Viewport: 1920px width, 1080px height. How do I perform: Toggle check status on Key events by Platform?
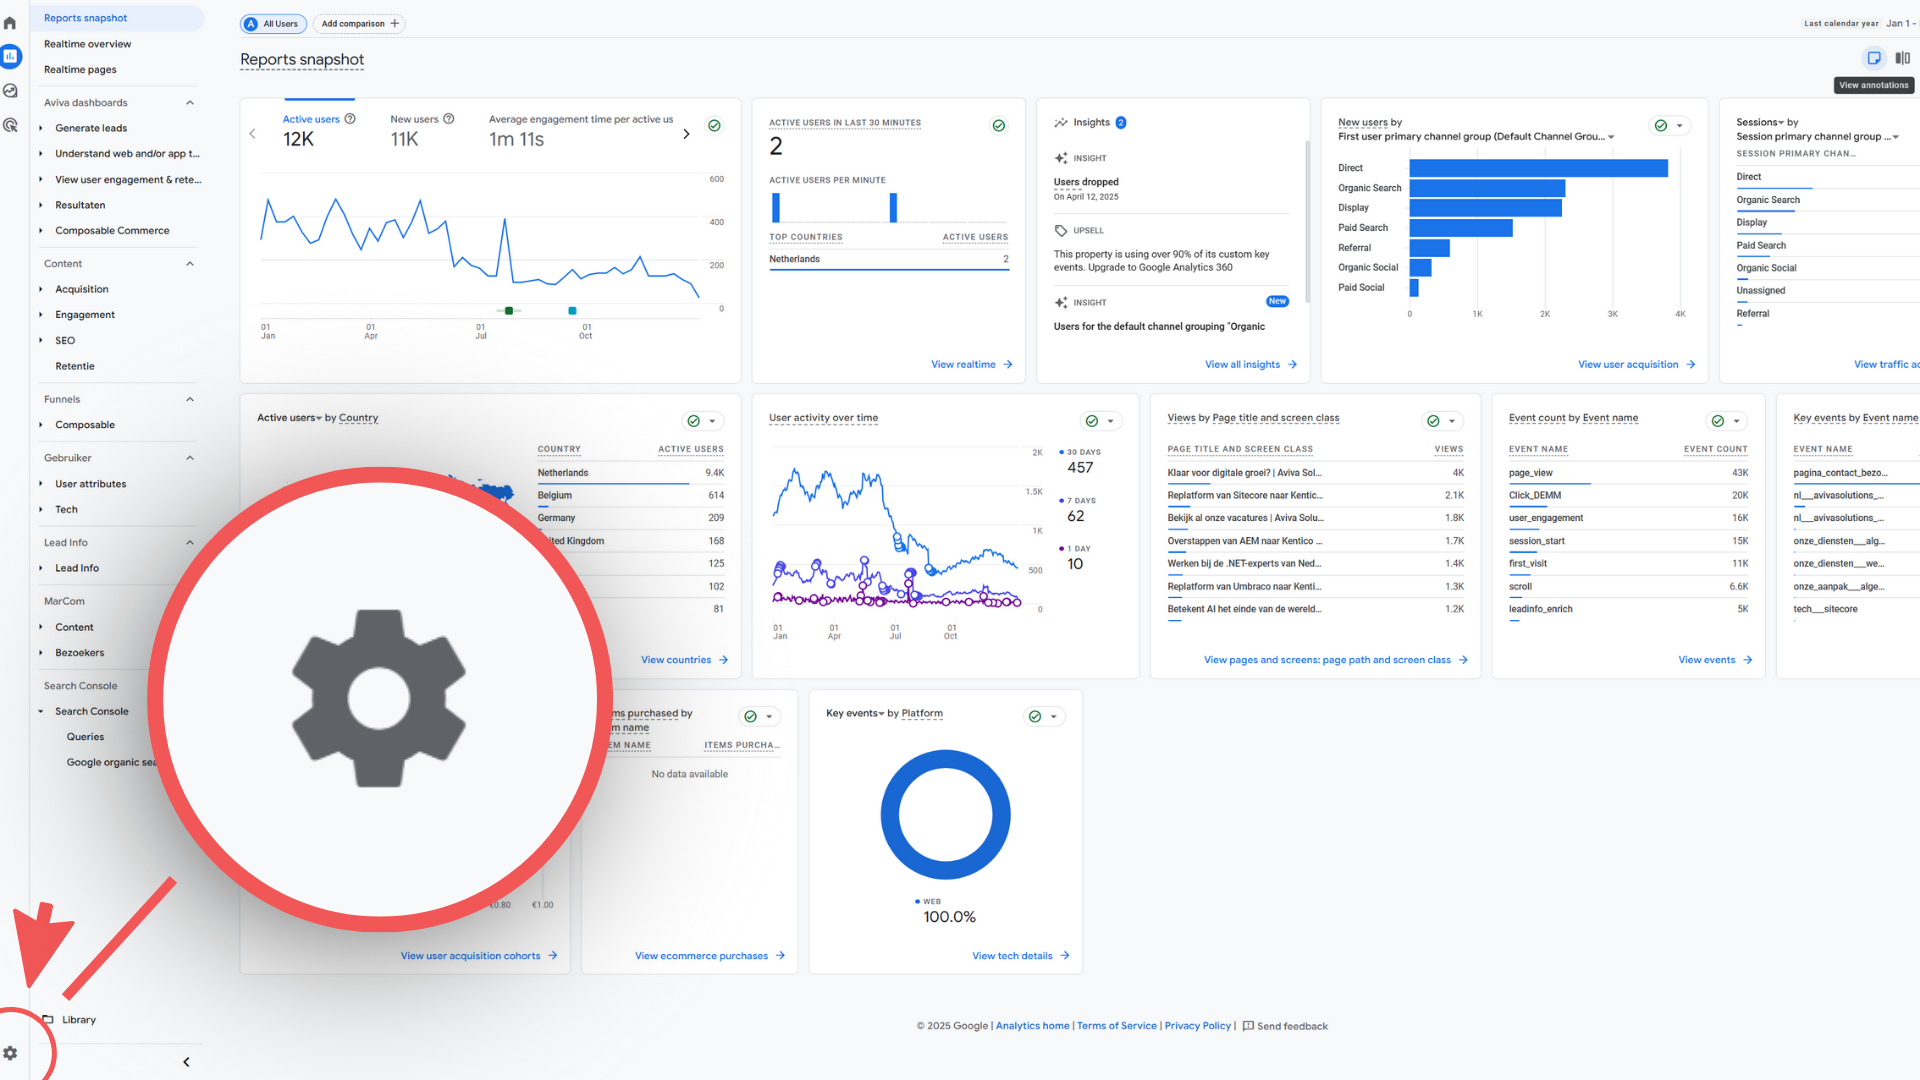pyautogui.click(x=1035, y=717)
